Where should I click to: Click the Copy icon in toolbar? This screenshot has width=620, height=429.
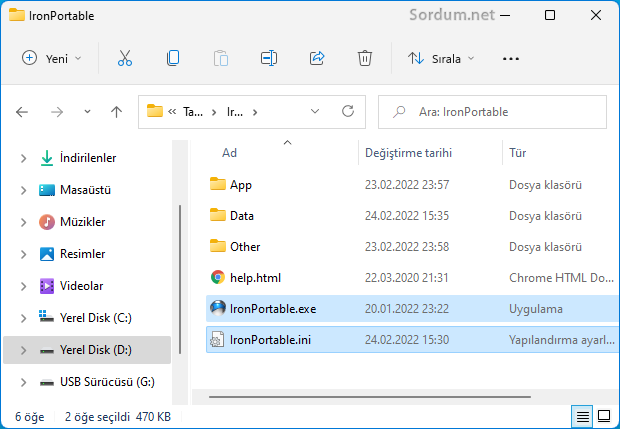[173, 59]
